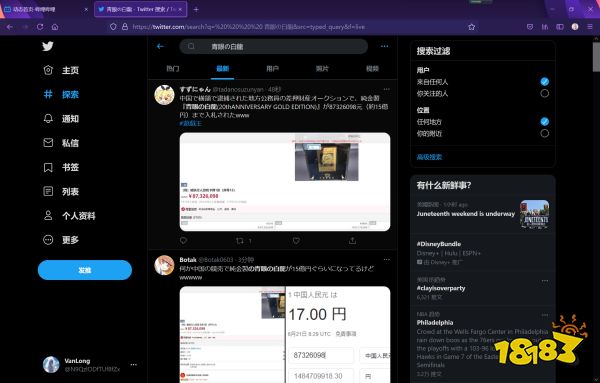Toggle the browser sidebar icon
This screenshot has height=383, width=600.
coord(560,27)
